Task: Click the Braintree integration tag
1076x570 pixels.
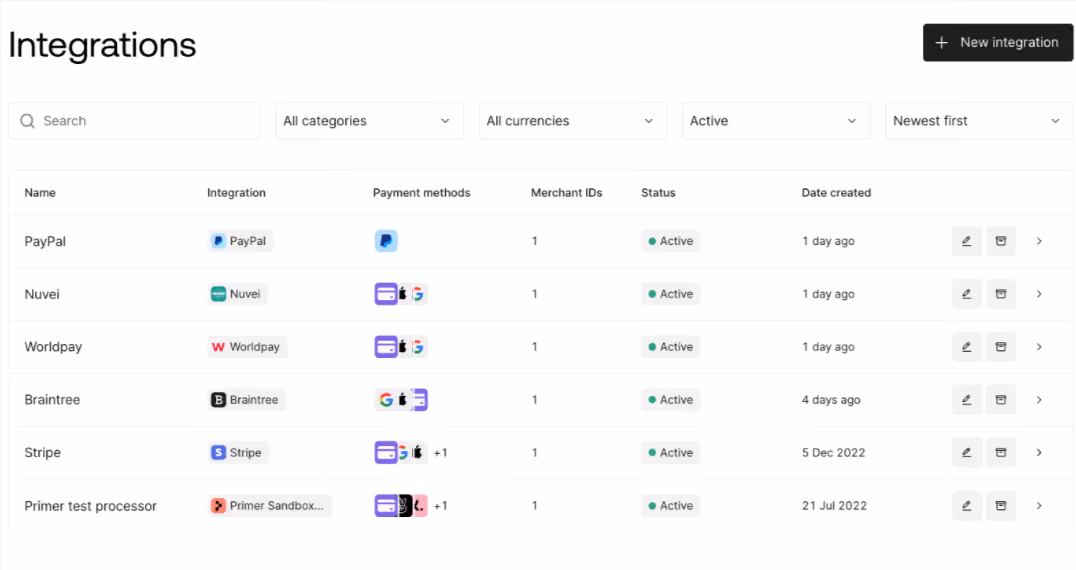Action: click(246, 399)
